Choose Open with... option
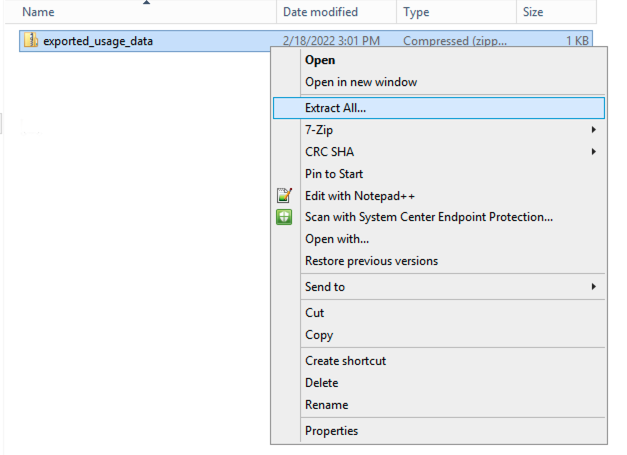 point(336,239)
